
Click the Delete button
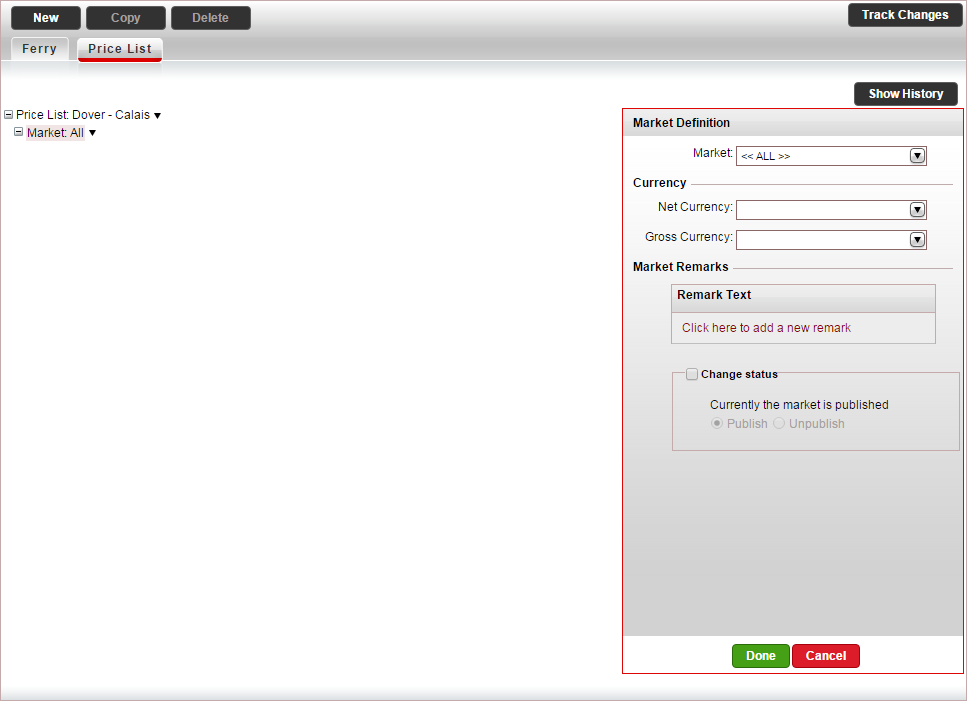click(x=211, y=18)
